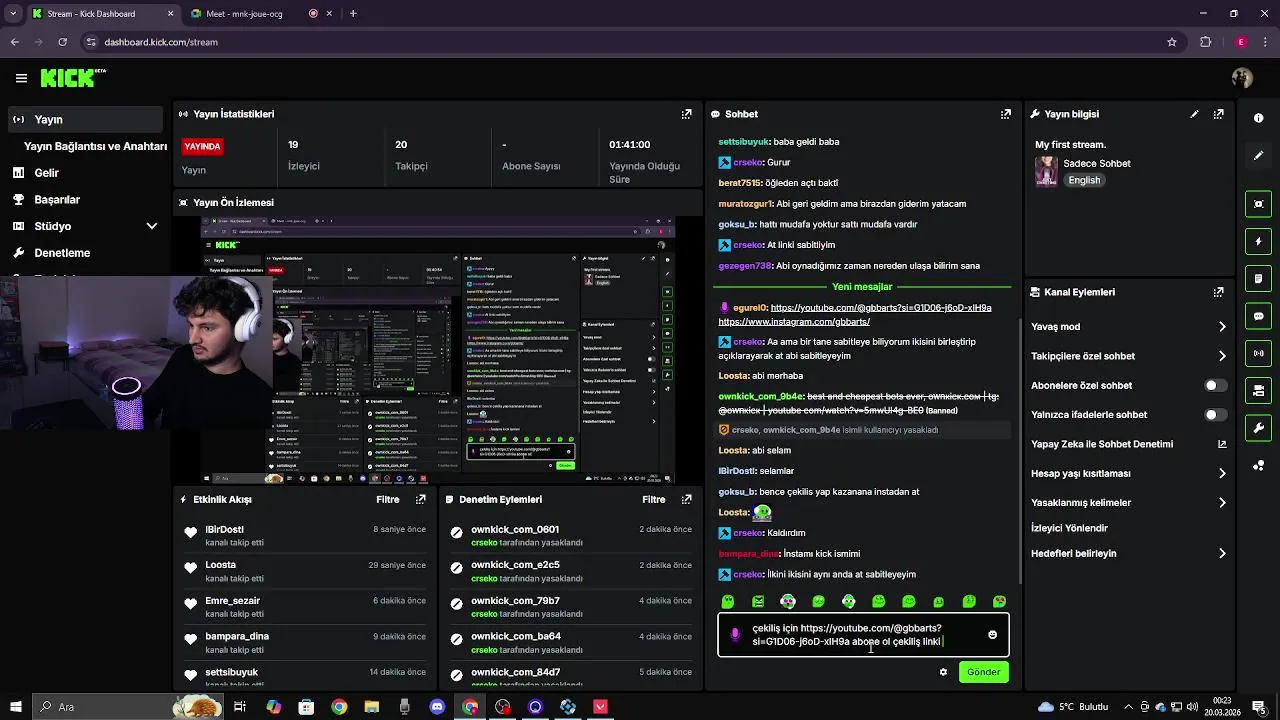Open Yayın Bağlantısı ve Anahtarı page
The image size is (1280, 720).
coord(95,146)
